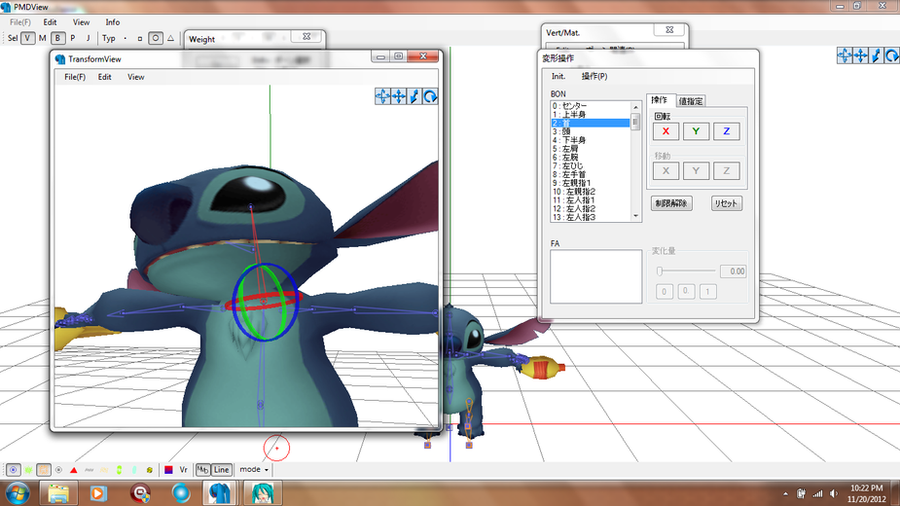
Task: Click the volume icon in system tray
Action: [x=833, y=493]
